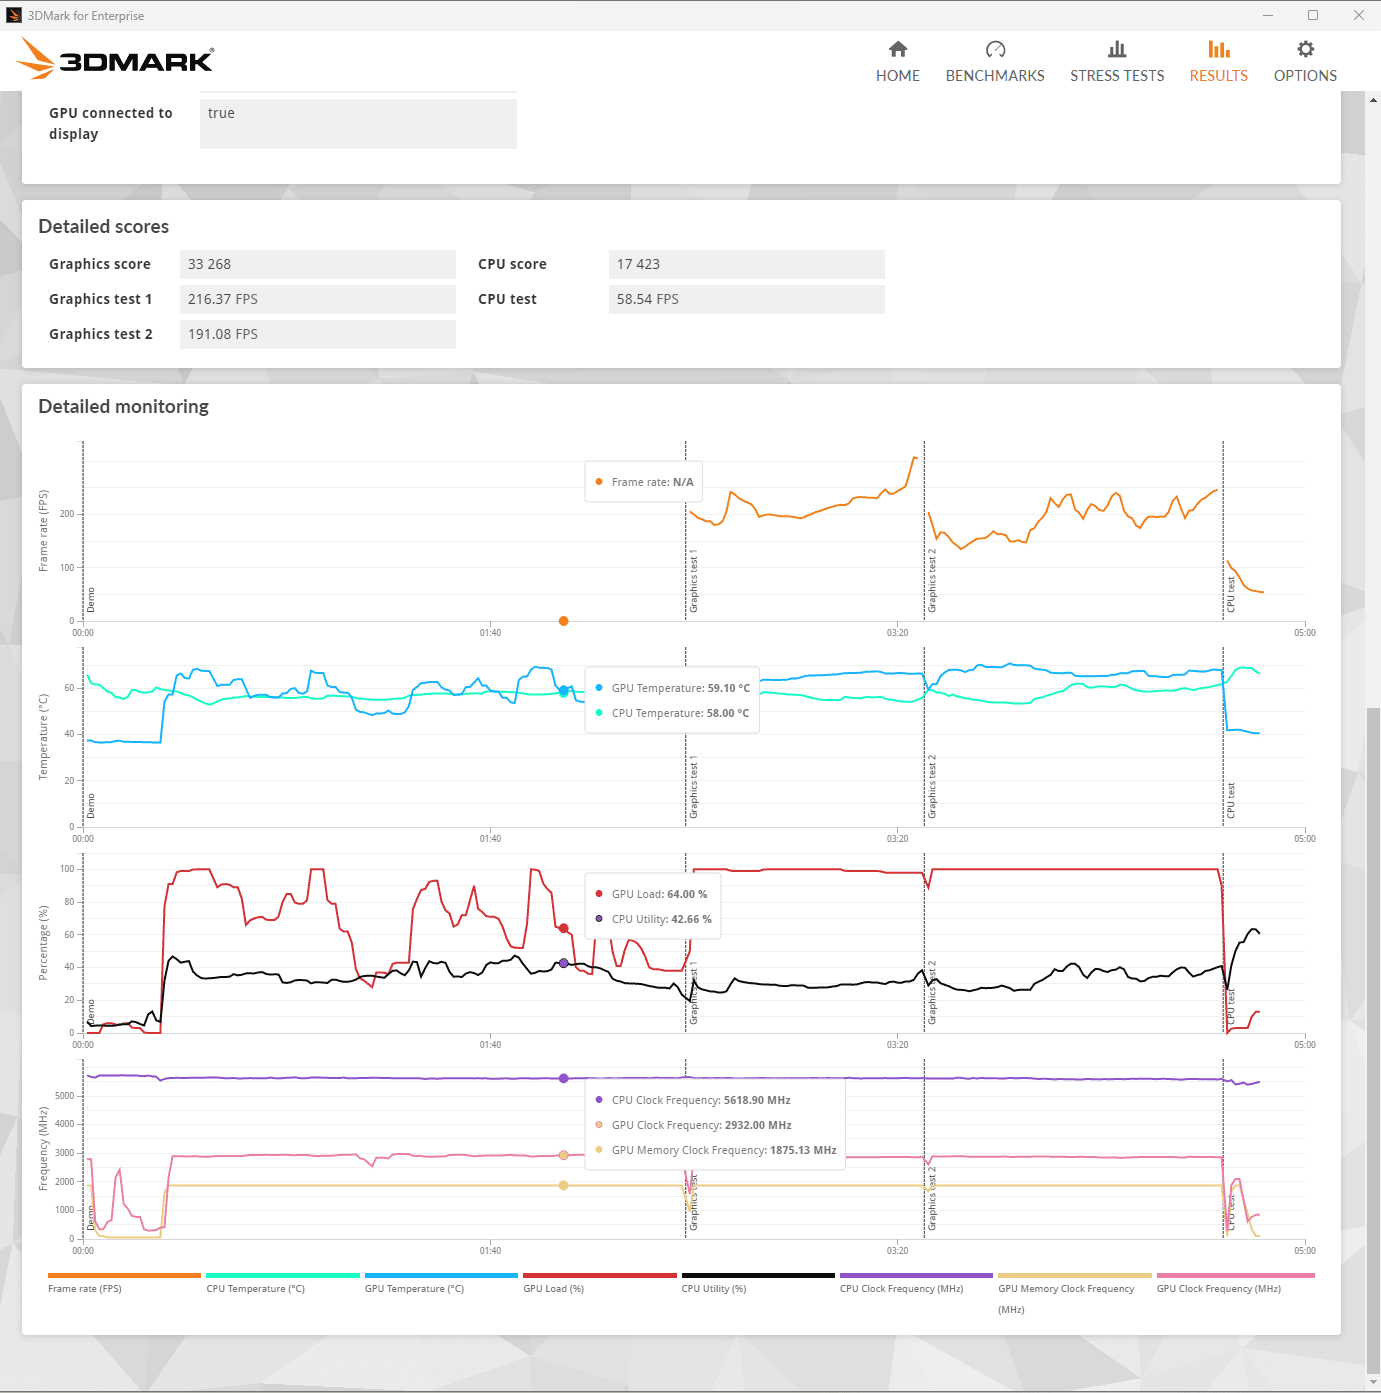Viewport: 1381px width, 1393px height.
Task: Click the CPU score value 17 423
Action: coord(747,264)
